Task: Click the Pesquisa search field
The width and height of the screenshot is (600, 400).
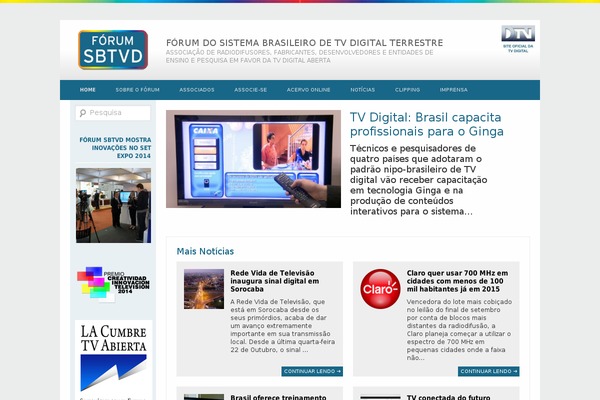Action: (x=113, y=113)
